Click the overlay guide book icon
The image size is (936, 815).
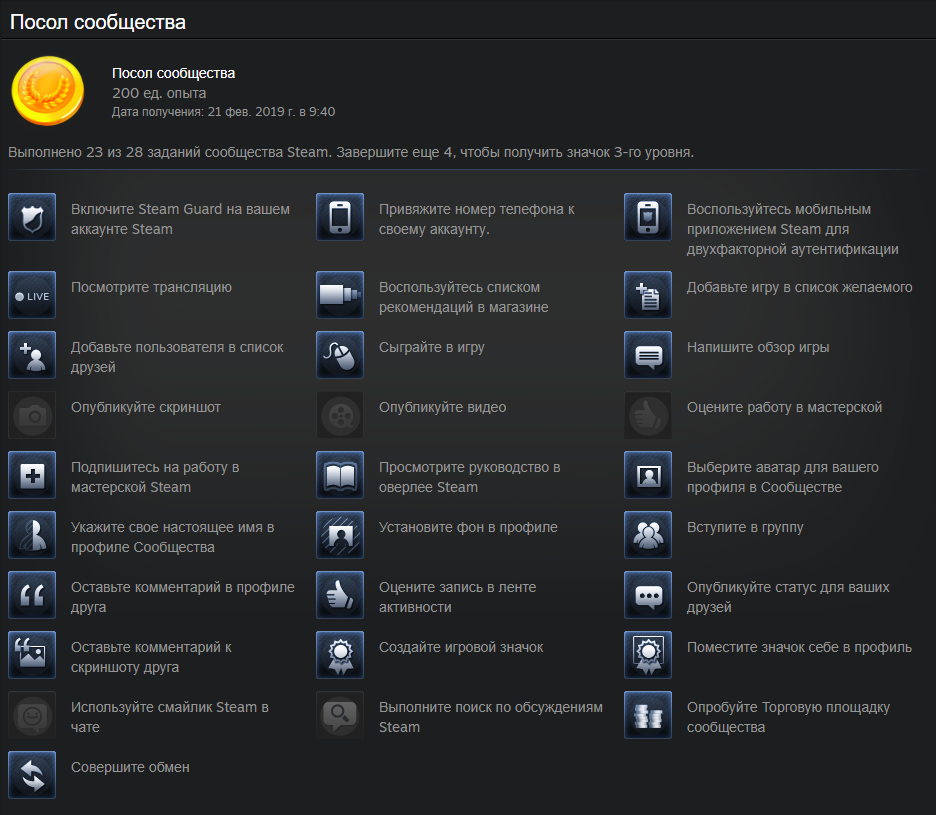pyautogui.click(x=340, y=475)
